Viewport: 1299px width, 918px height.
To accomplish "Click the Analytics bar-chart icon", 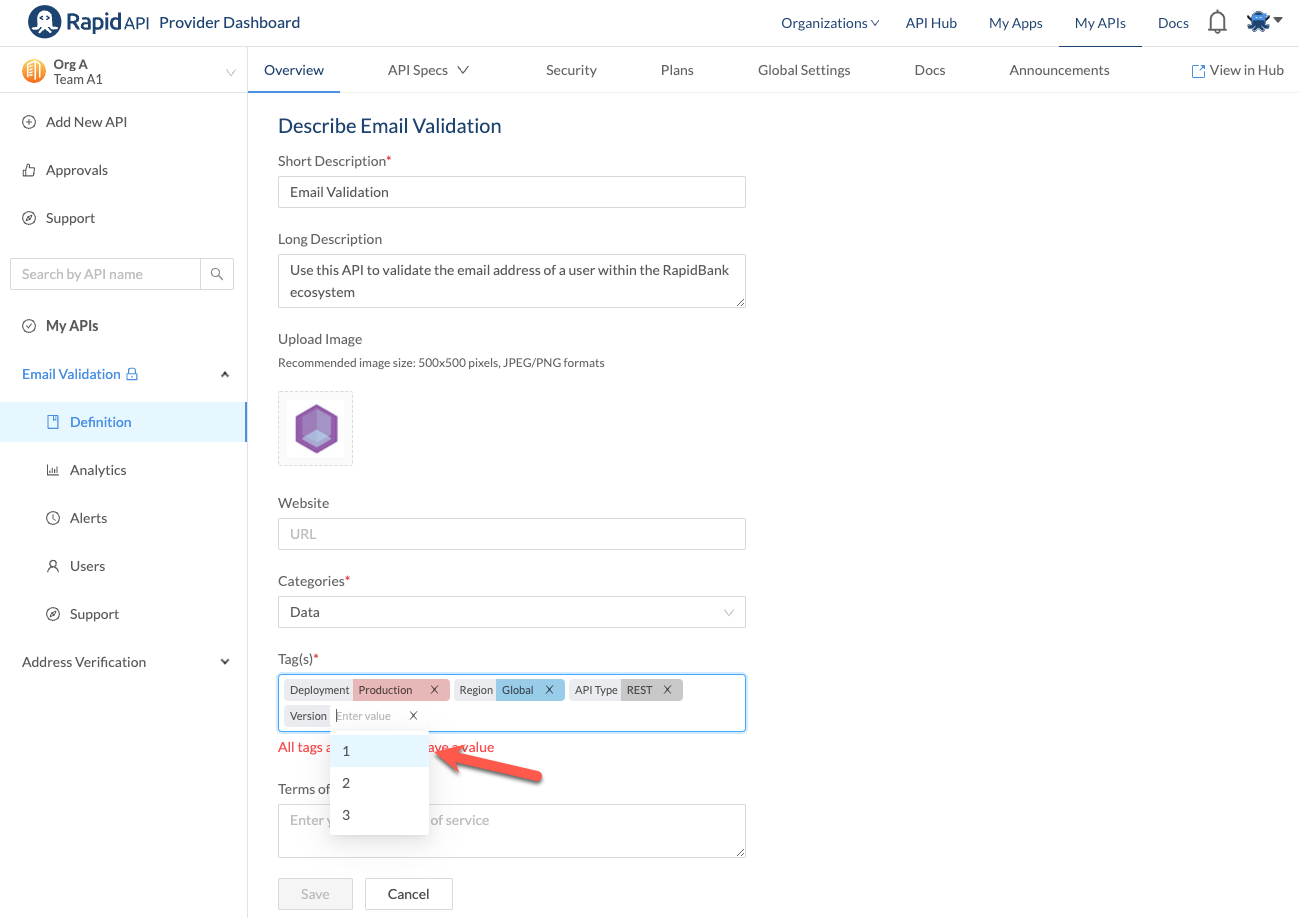I will 53,470.
